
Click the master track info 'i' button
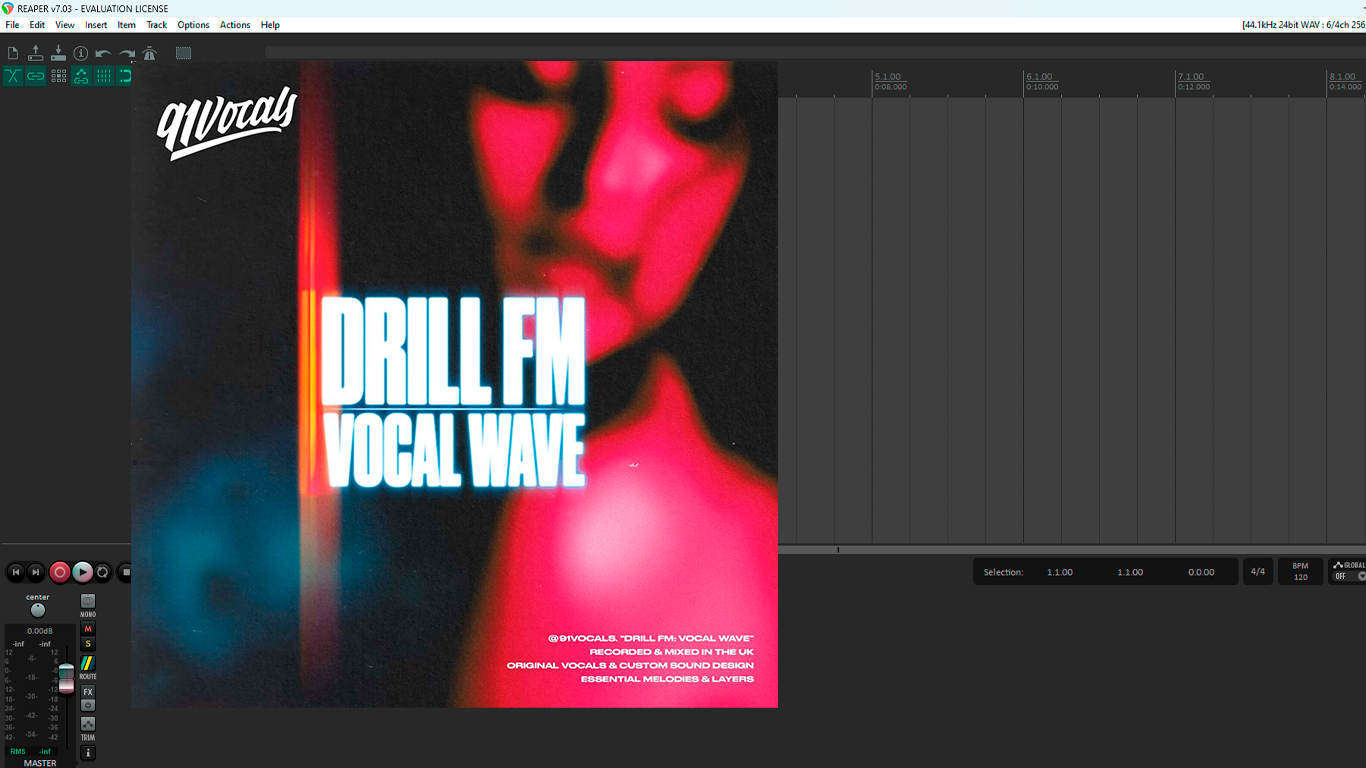88,753
